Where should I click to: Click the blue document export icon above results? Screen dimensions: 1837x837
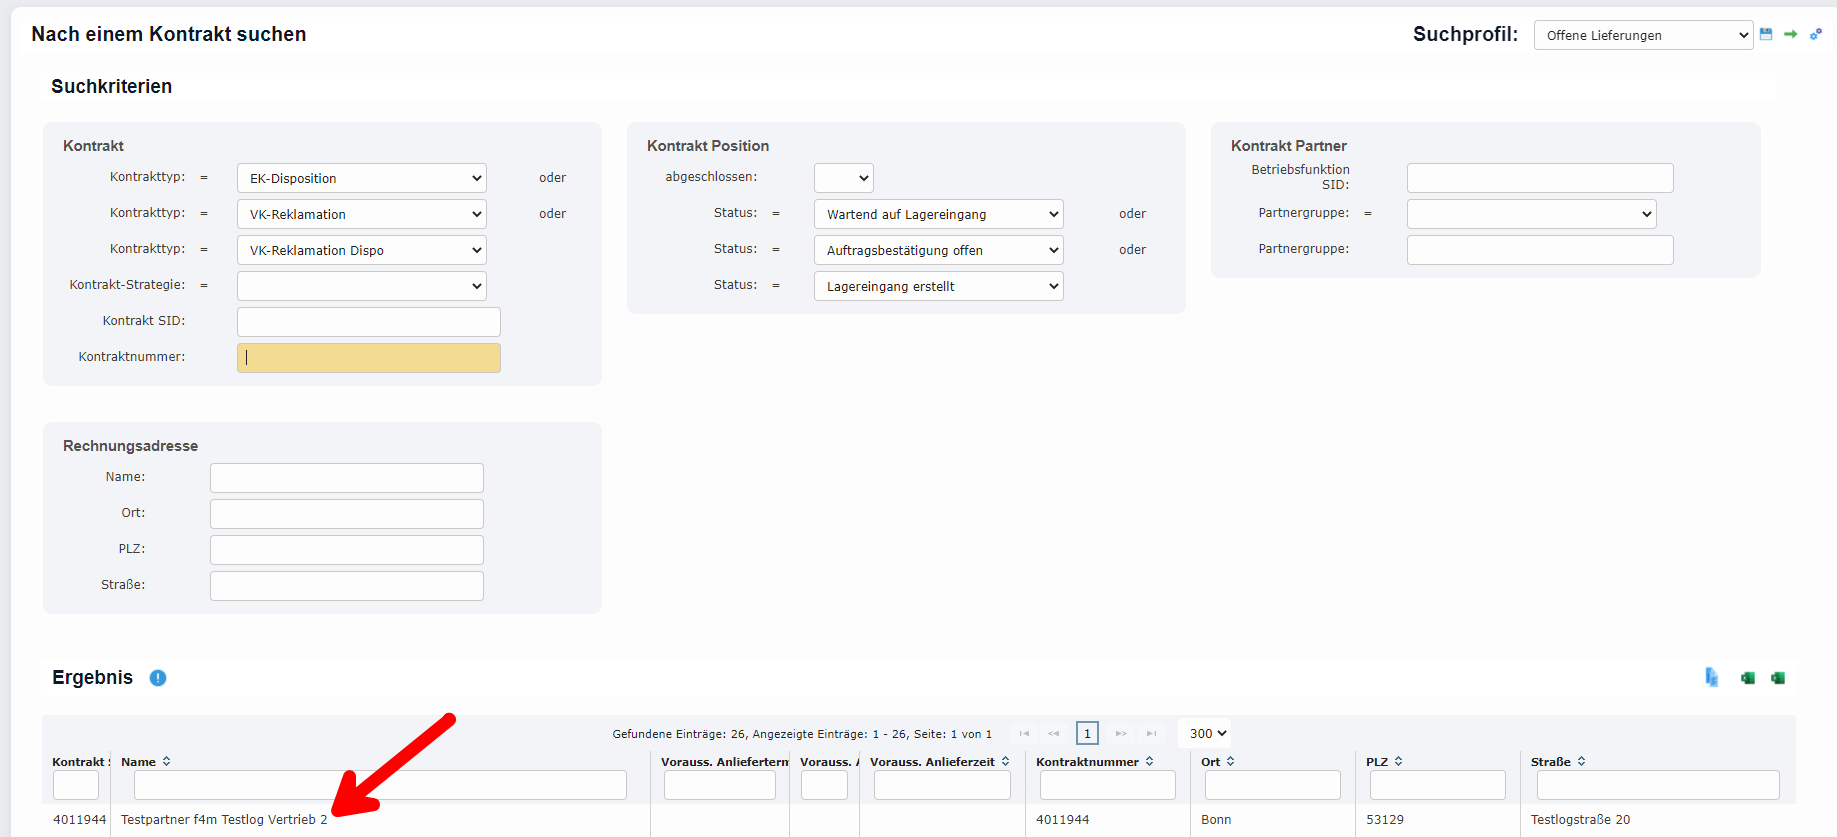pyautogui.click(x=1712, y=678)
